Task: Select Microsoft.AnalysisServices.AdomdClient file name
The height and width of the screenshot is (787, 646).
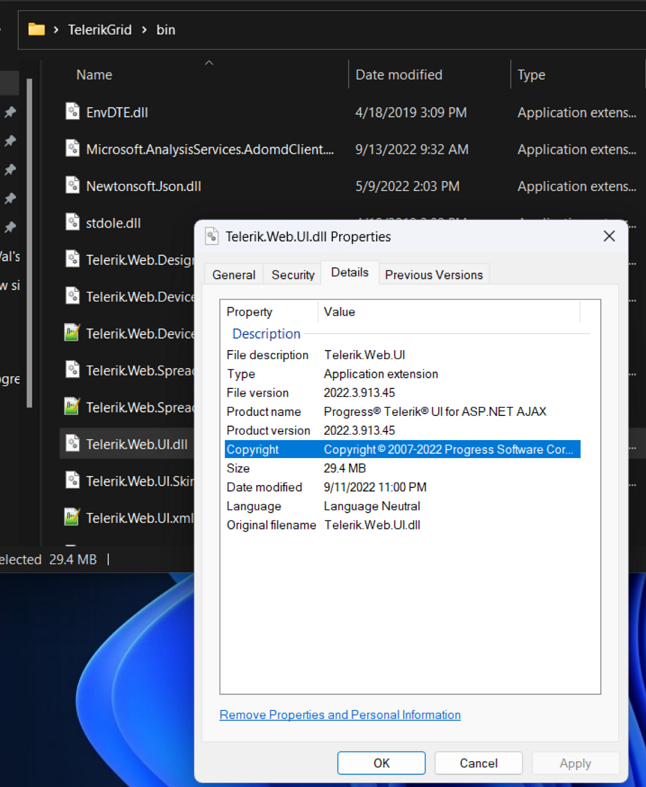Action: click(210, 150)
